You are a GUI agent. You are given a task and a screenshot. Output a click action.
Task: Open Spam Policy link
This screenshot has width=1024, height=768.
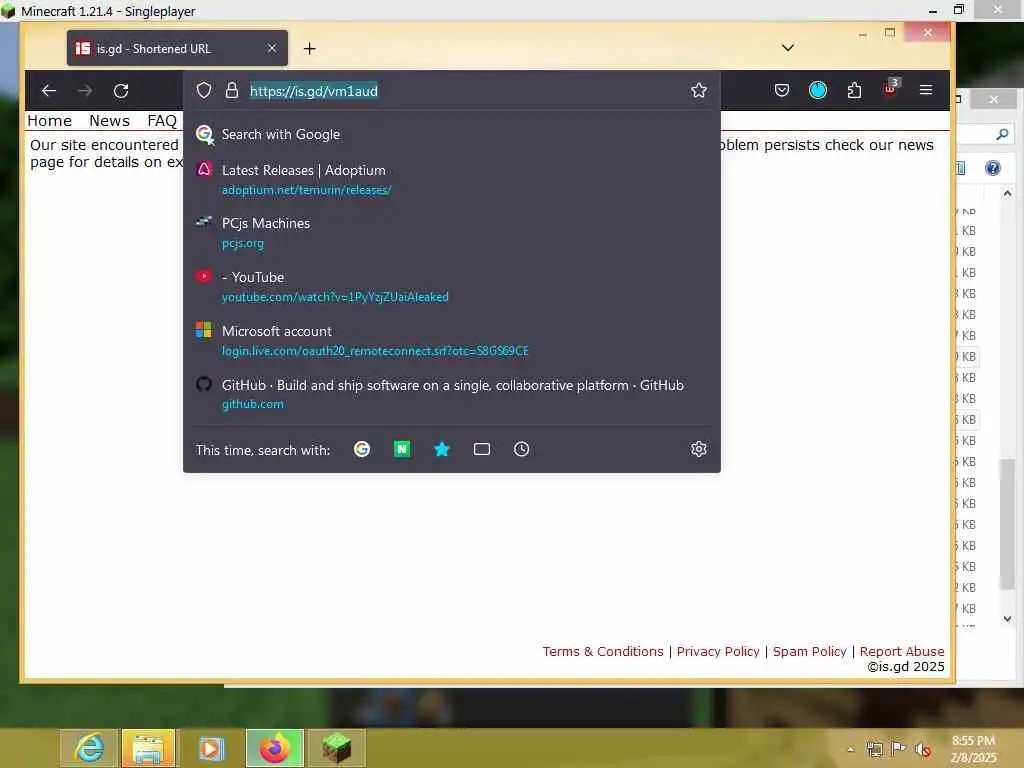tap(810, 651)
